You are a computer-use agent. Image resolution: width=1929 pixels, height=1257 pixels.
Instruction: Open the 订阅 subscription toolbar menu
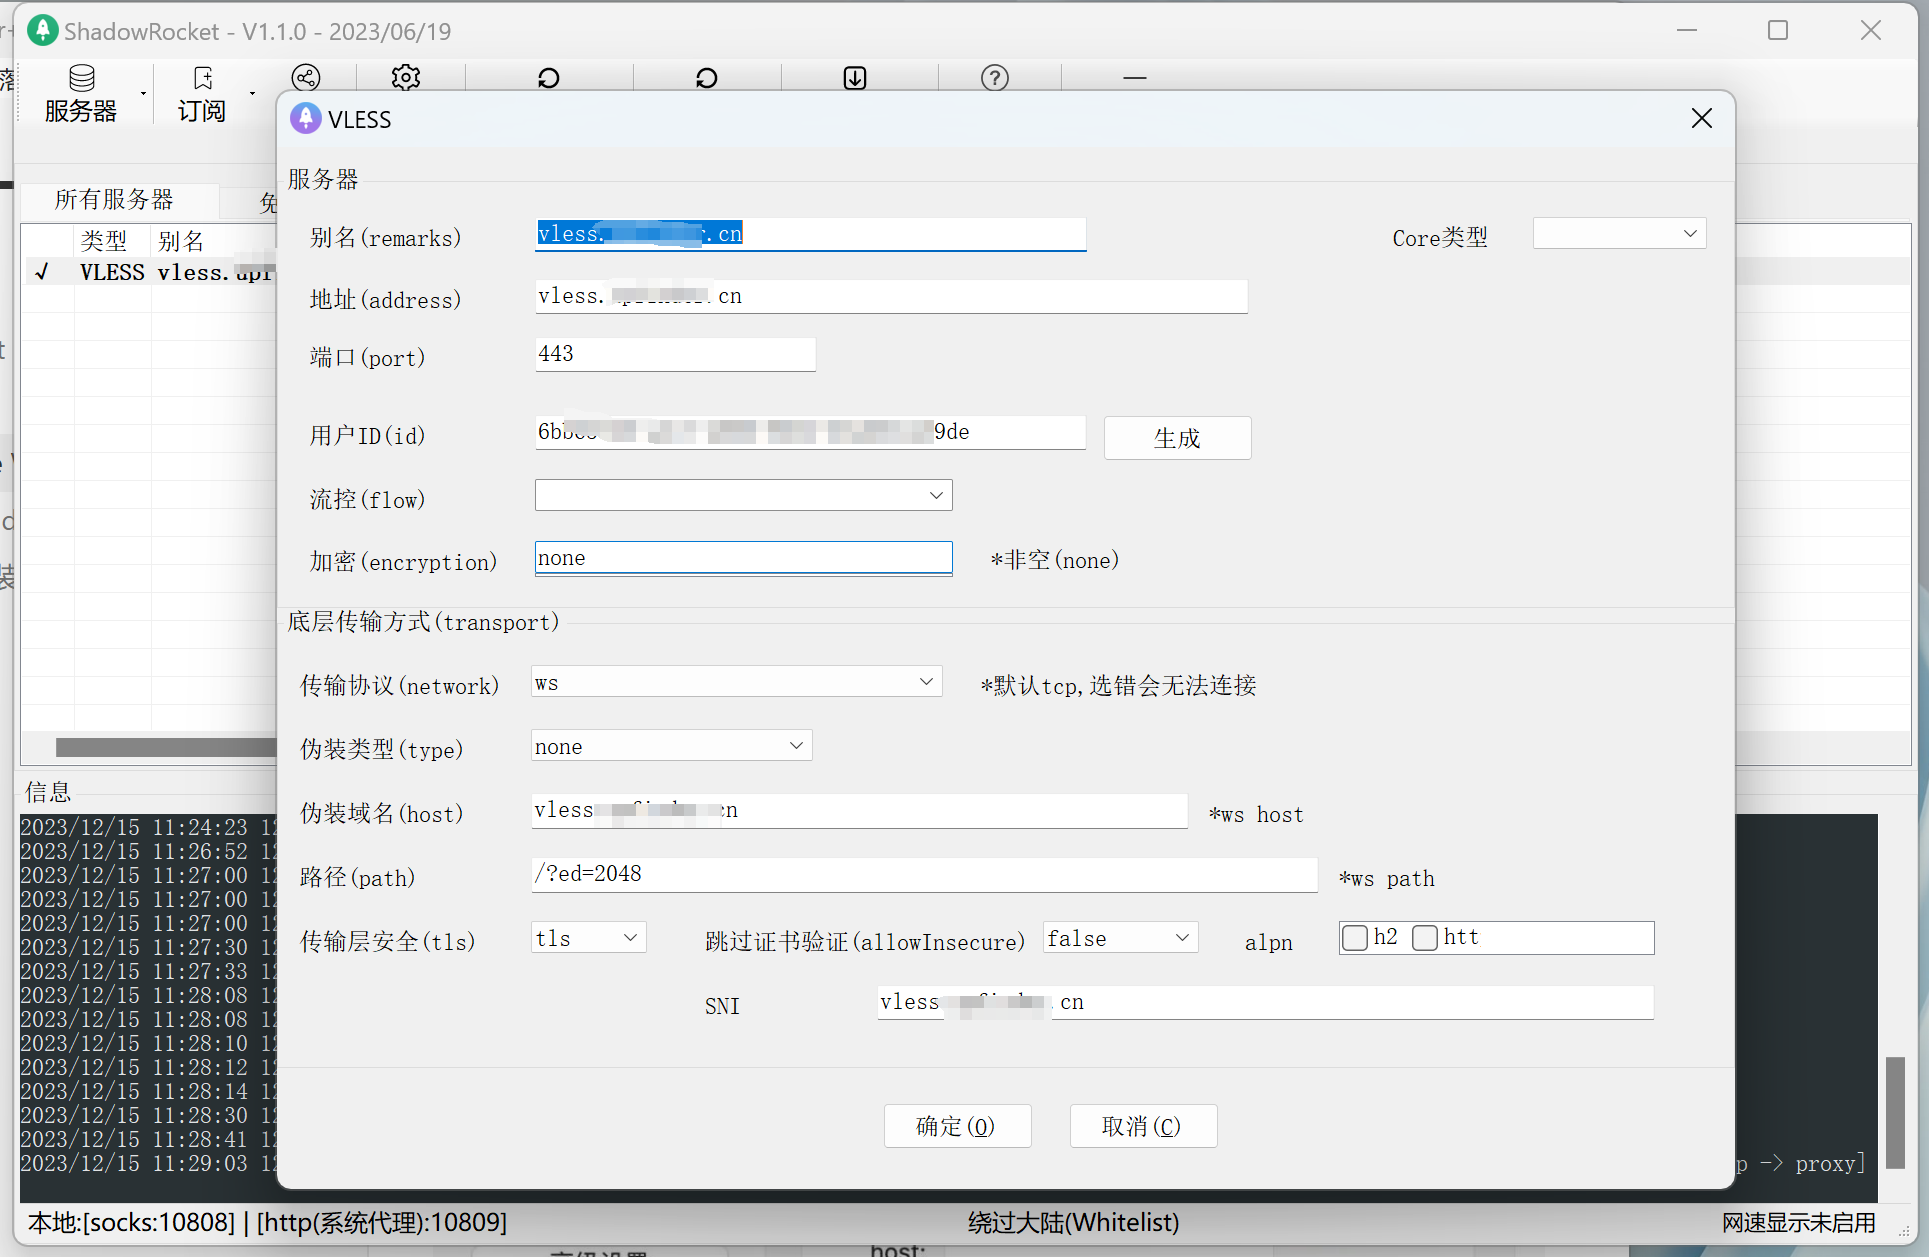(x=202, y=94)
